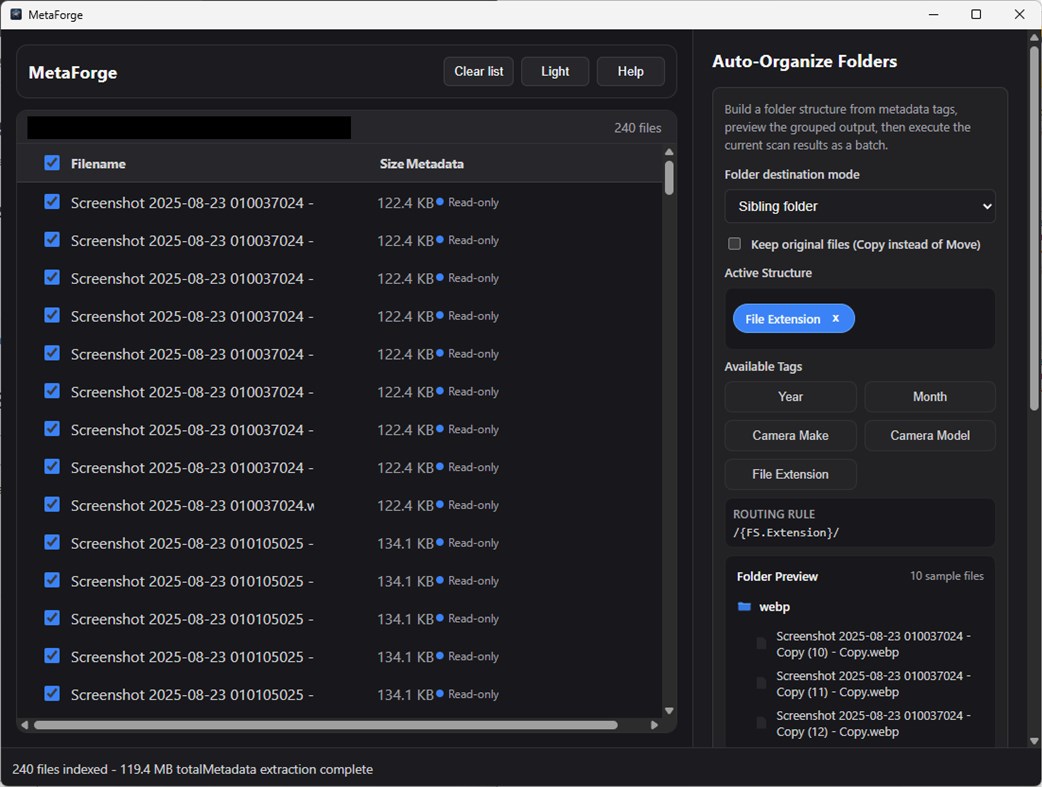The image size is (1042, 787).
Task: Open the Folder destination mode dropdown
Action: point(858,206)
